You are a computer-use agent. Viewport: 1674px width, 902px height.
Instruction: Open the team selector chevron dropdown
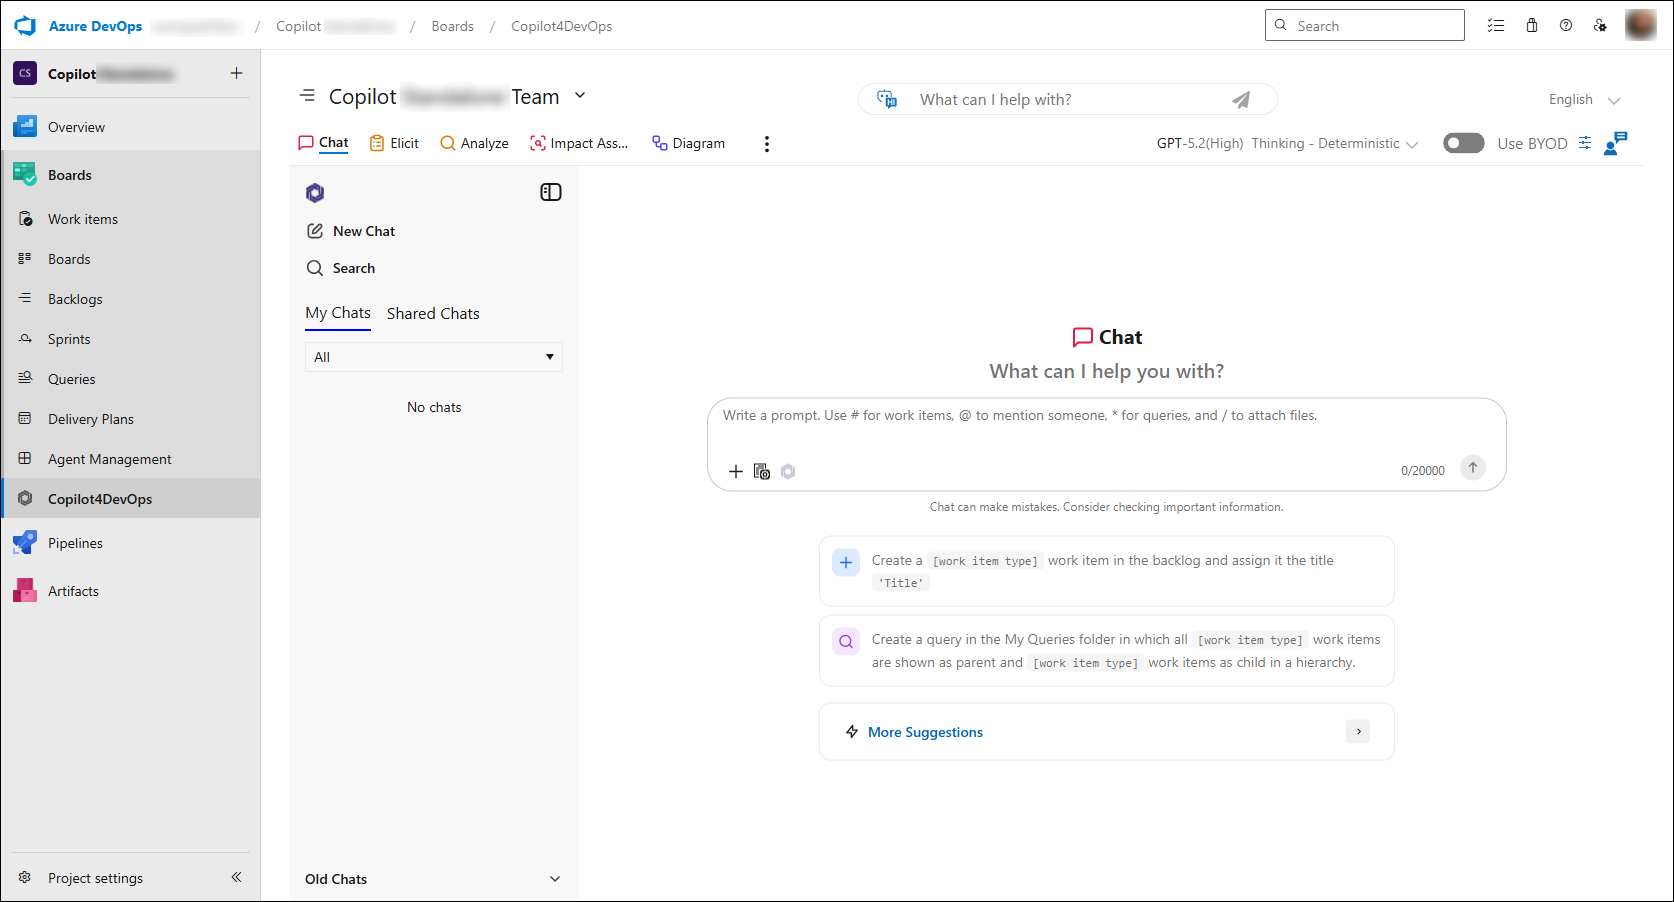tap(580, 96)
